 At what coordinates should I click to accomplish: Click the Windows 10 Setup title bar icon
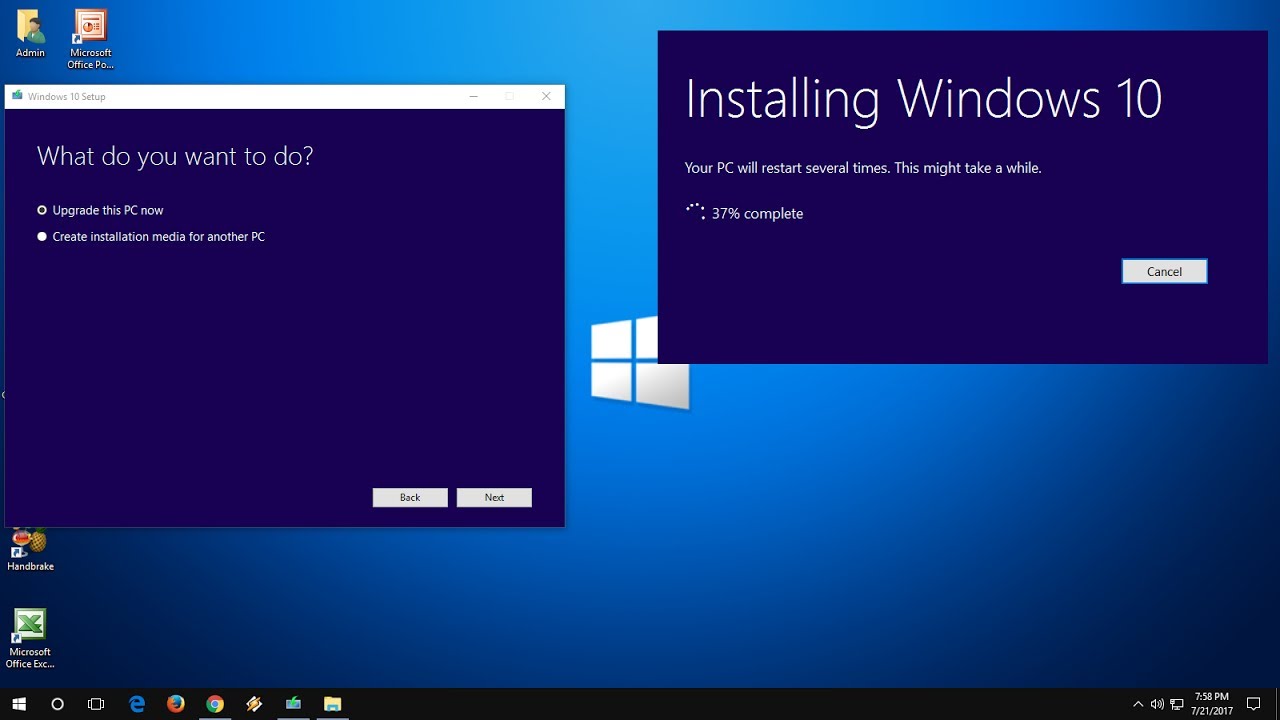click(x=17, y=96)
